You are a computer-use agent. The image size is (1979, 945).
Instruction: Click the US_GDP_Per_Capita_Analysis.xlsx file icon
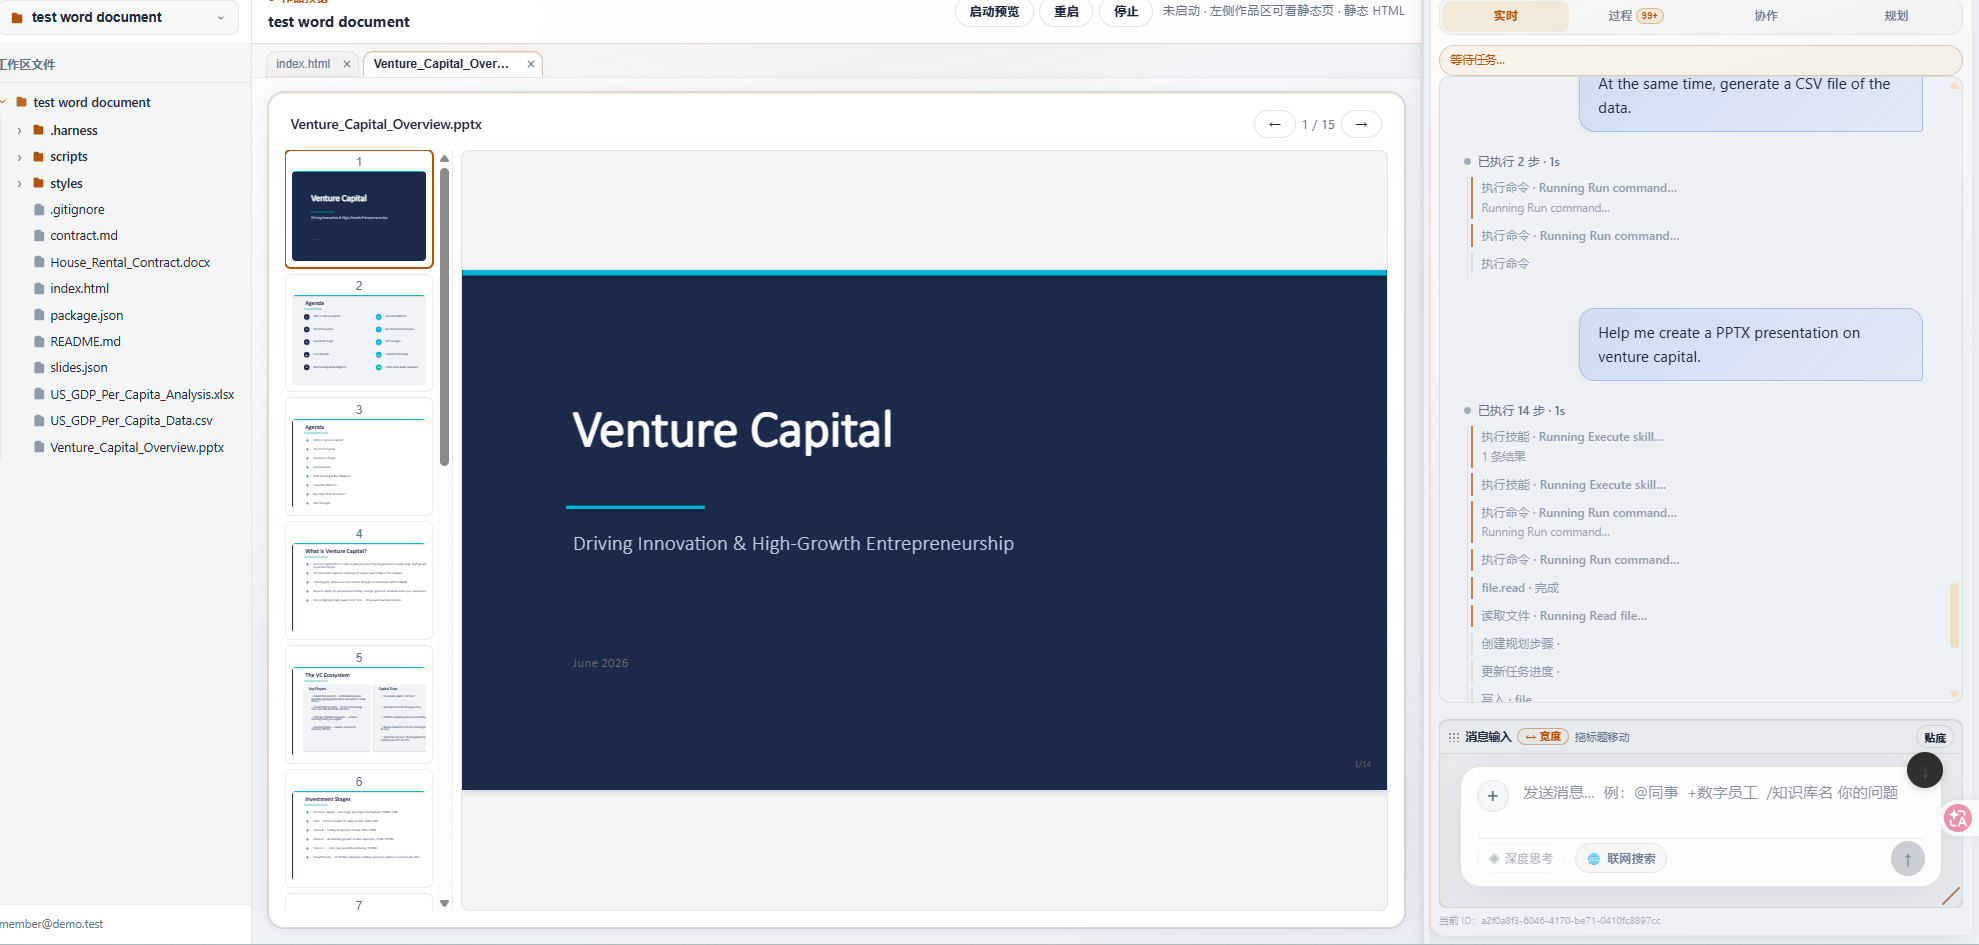tap(39, 394)
